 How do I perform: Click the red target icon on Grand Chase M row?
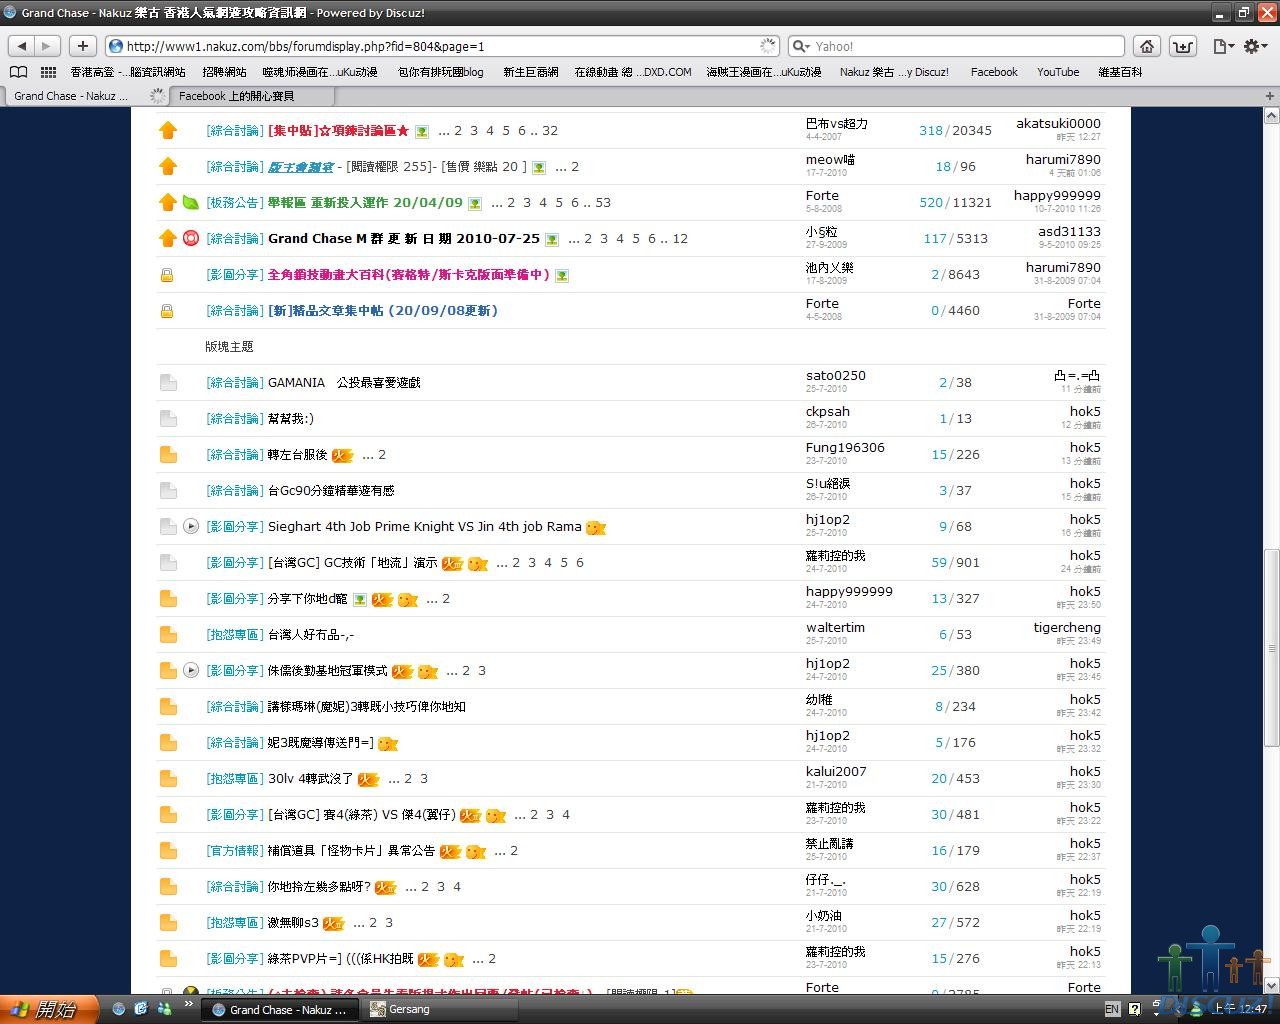point(191,238)
